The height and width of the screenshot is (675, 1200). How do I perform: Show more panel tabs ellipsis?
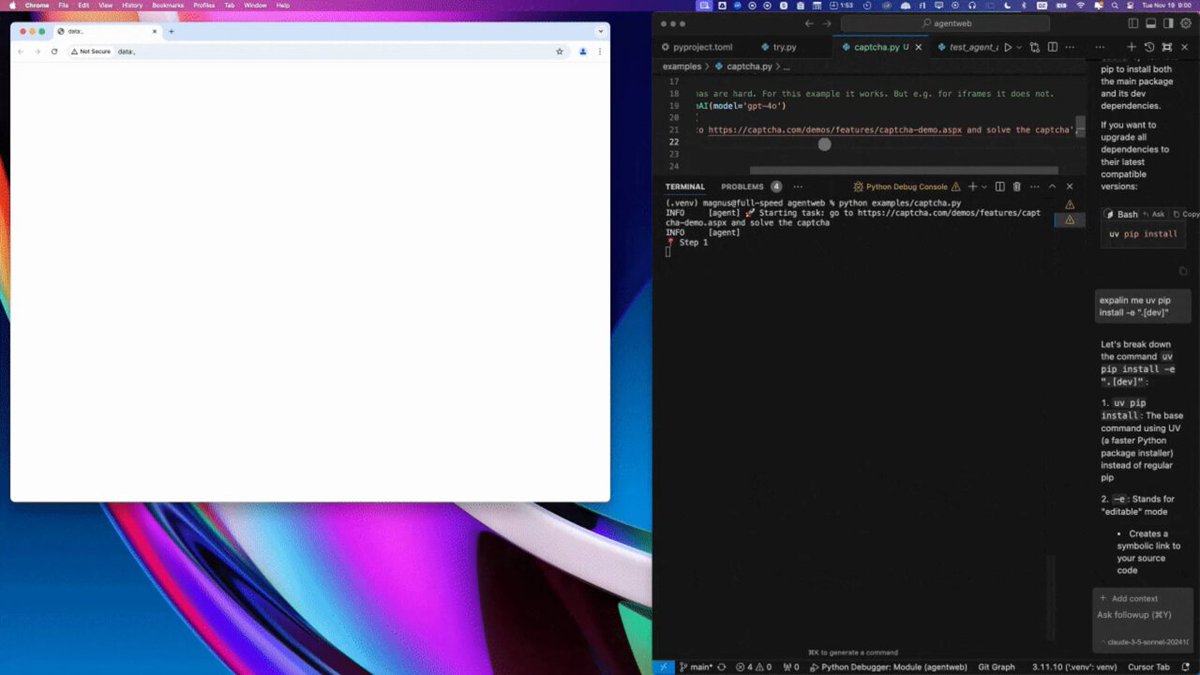pos(798,186)
